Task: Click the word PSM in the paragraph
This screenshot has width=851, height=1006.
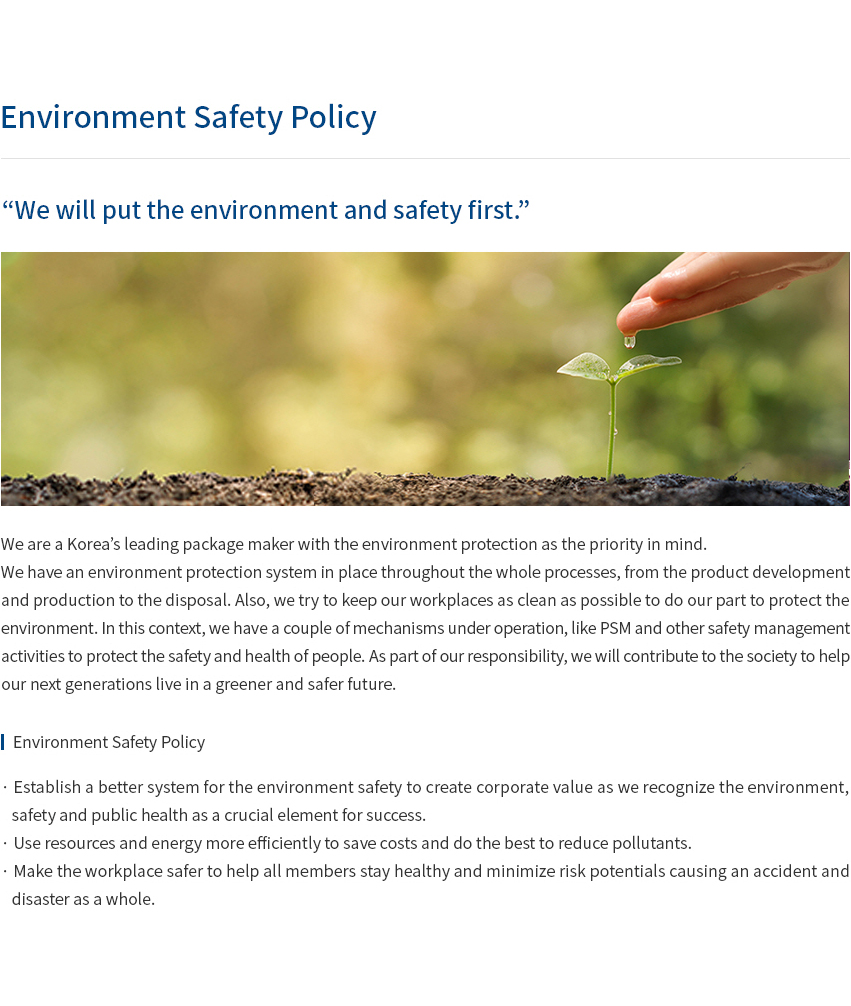Action: coord(615,628)
